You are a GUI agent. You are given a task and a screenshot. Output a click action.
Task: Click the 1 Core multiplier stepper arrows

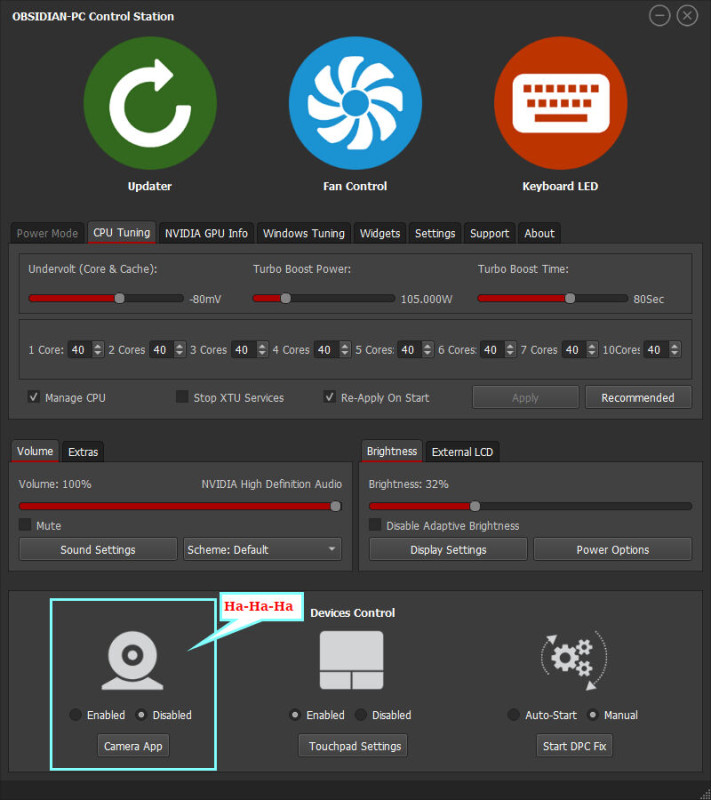(98, 349)
